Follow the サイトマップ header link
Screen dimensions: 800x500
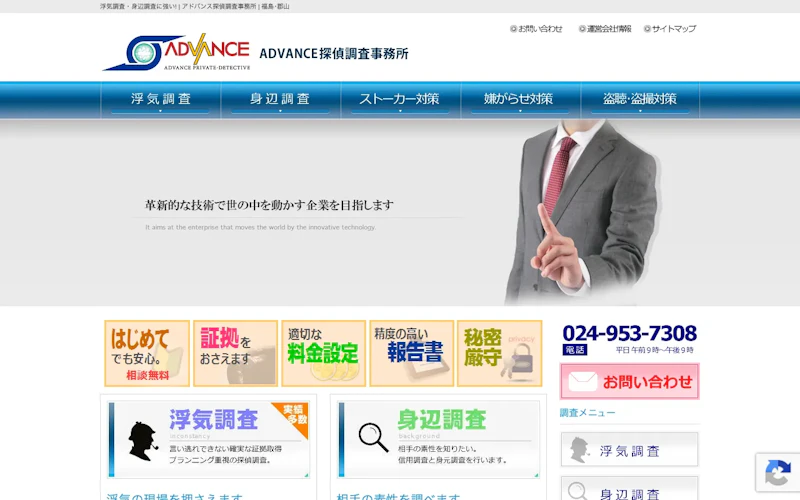[670, 29]
